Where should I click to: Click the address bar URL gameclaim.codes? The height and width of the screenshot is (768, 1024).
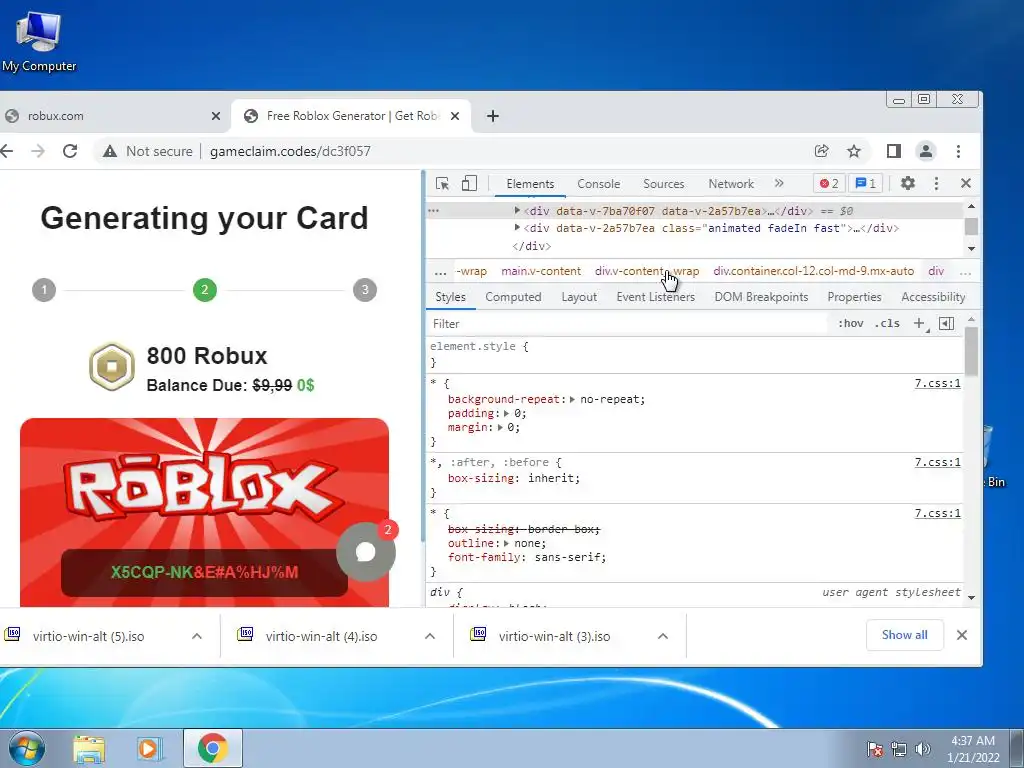290,152
